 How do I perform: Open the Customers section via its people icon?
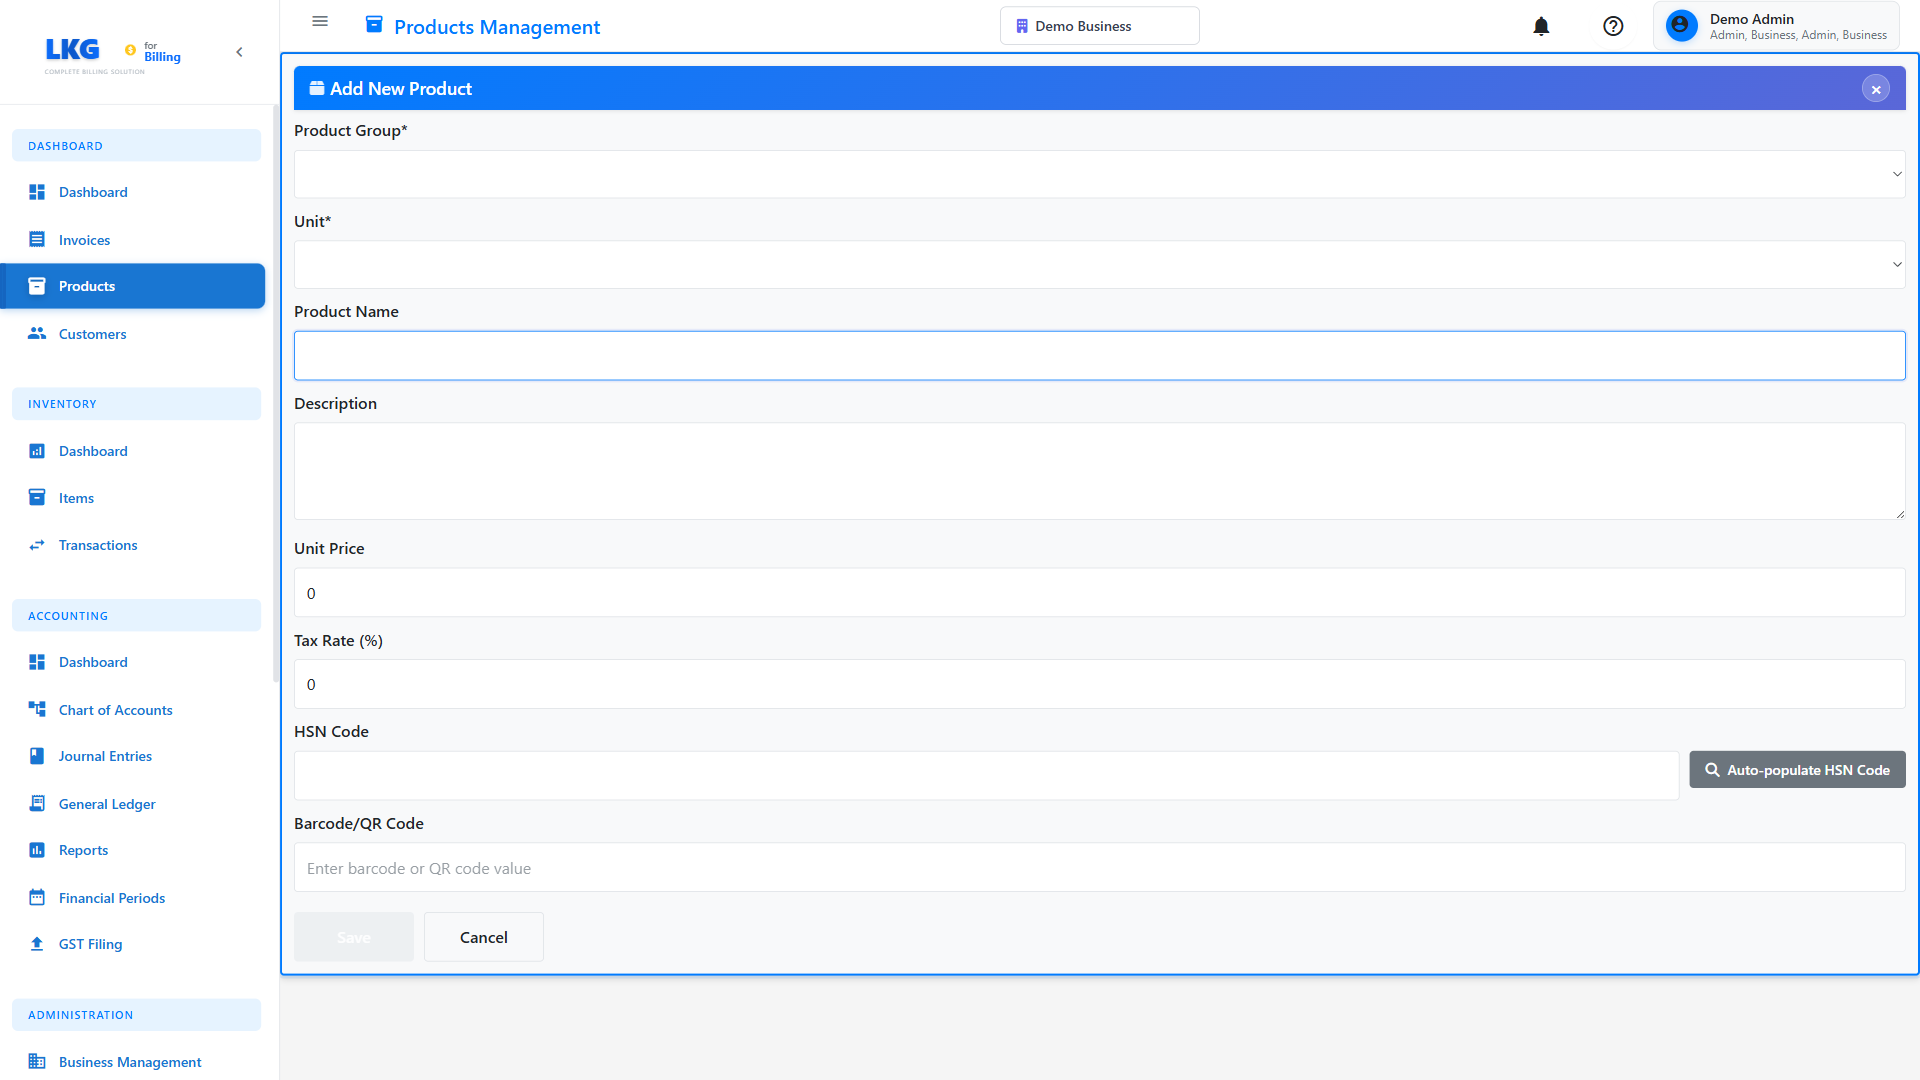[x=37, y=334]
